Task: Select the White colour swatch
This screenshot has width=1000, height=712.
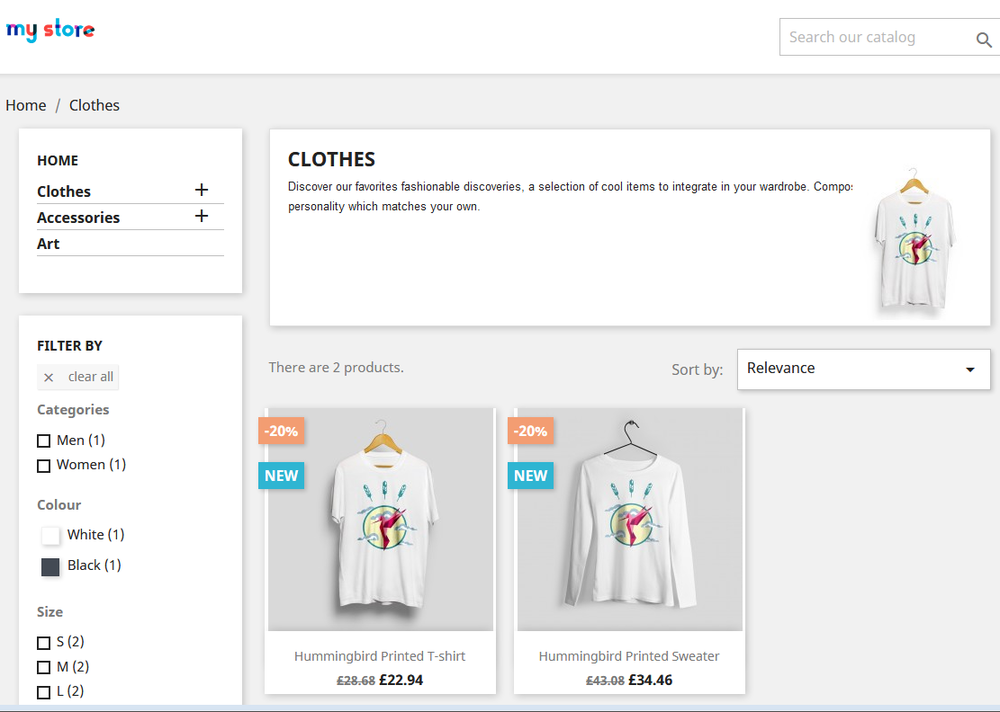Action: click(x=50, y=535)
